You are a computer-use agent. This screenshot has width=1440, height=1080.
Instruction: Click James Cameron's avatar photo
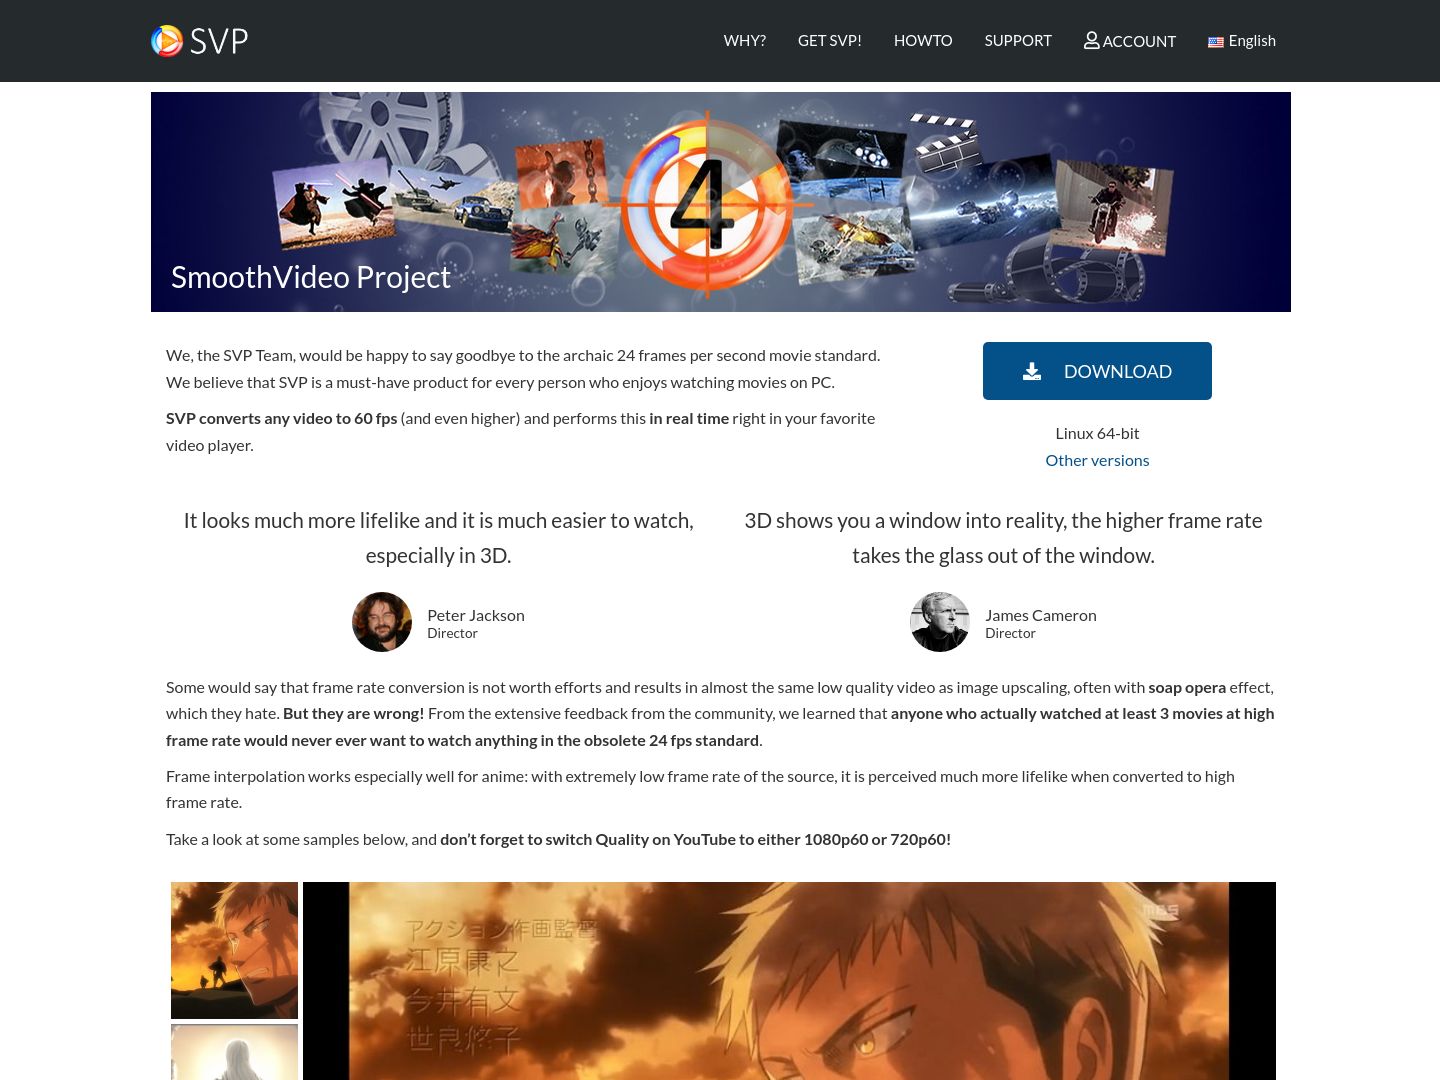point(940,622)
